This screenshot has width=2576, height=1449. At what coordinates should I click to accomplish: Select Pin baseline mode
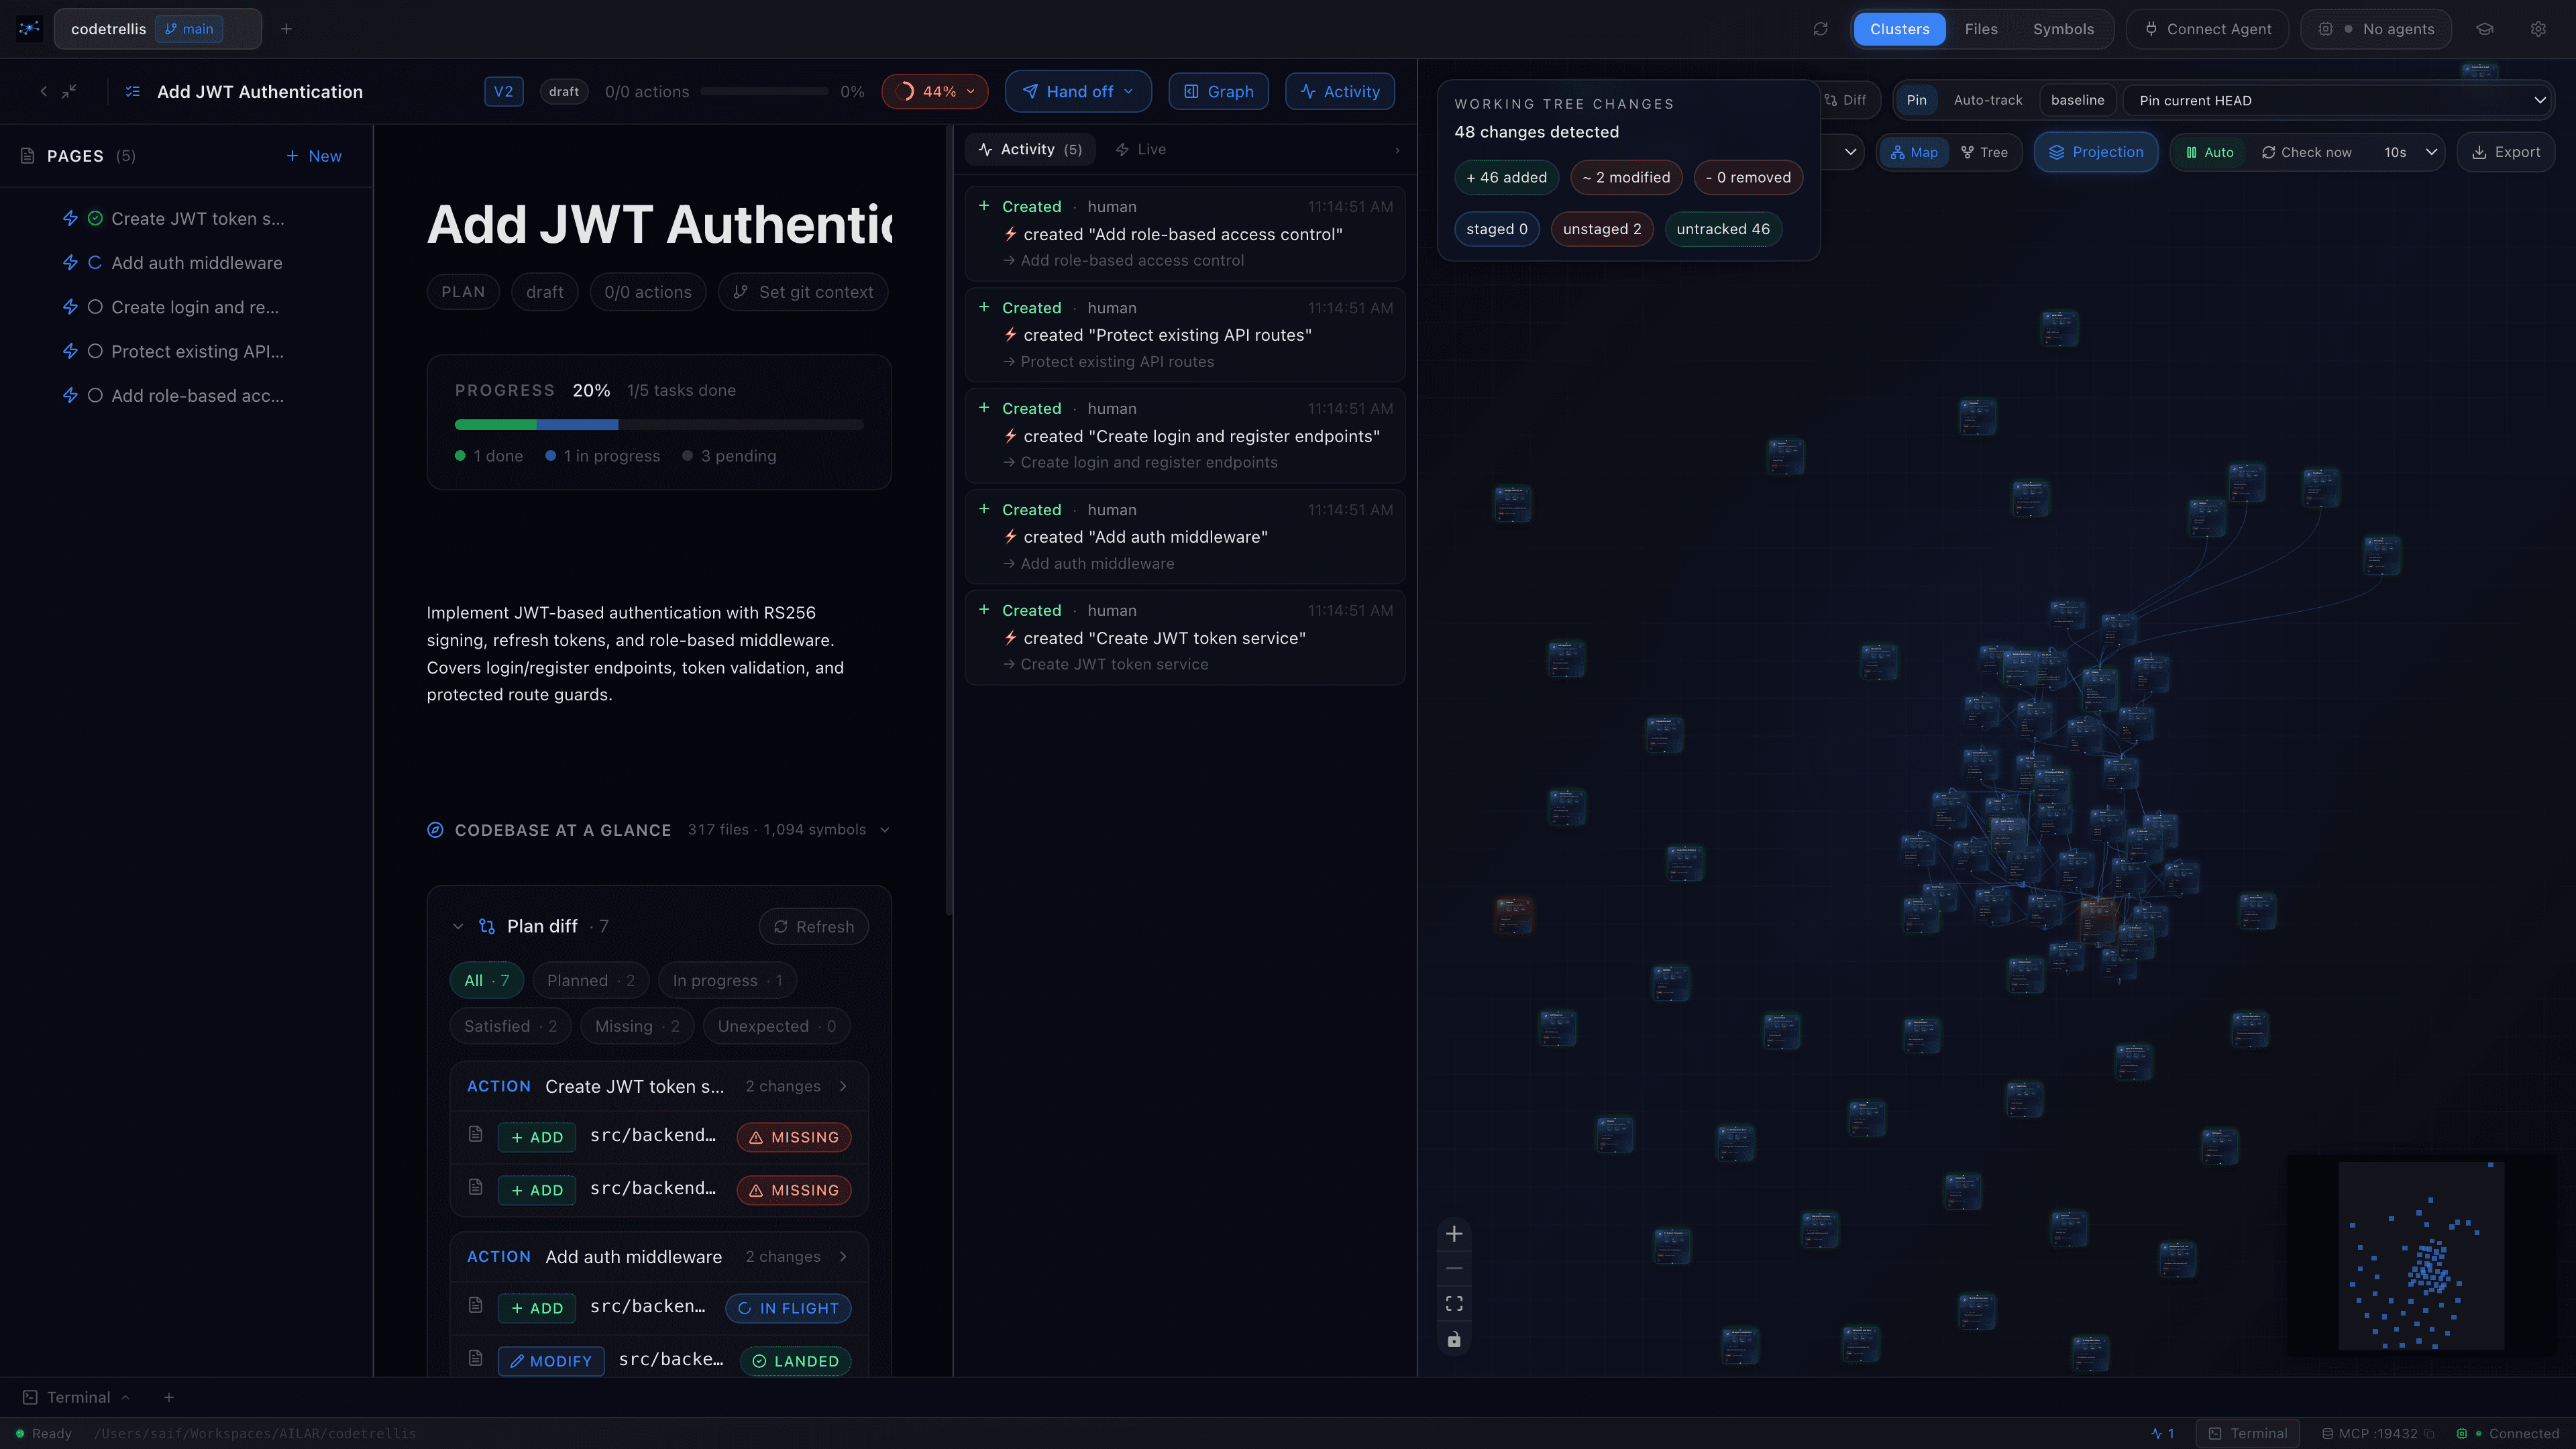(1916, 100)
